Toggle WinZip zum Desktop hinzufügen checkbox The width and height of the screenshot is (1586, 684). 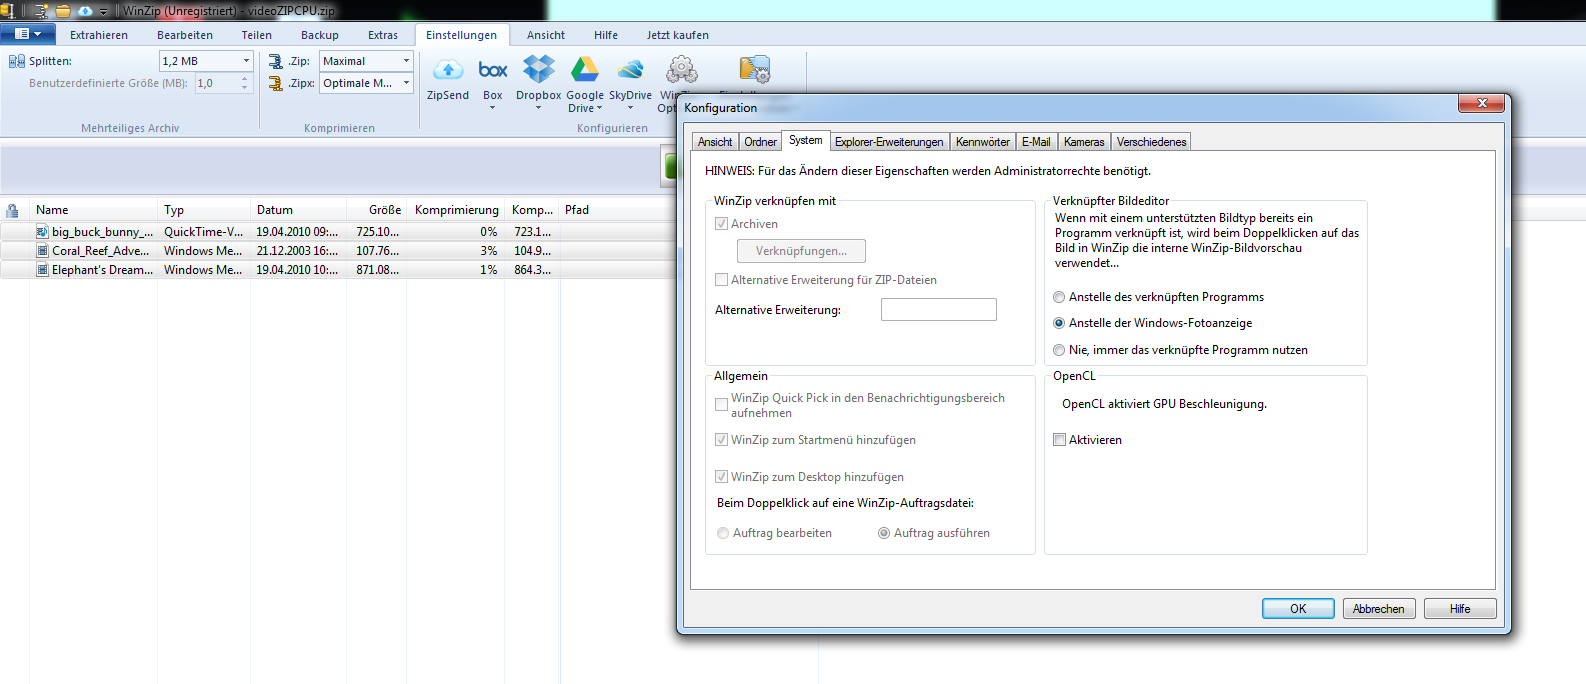721,477
